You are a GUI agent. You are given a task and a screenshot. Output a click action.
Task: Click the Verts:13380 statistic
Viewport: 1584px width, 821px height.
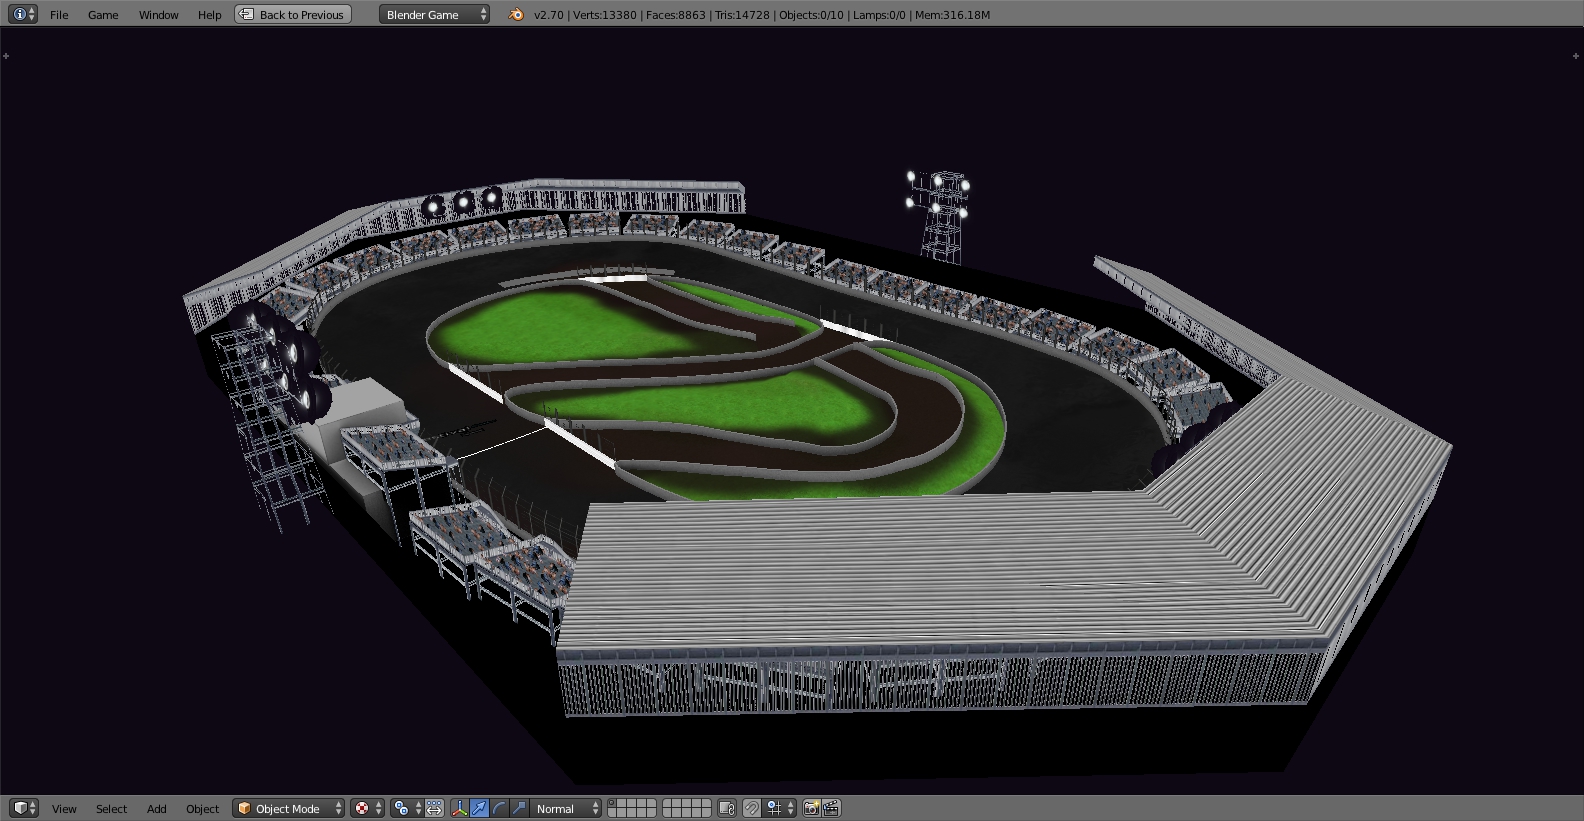click(x=605, y=15)
